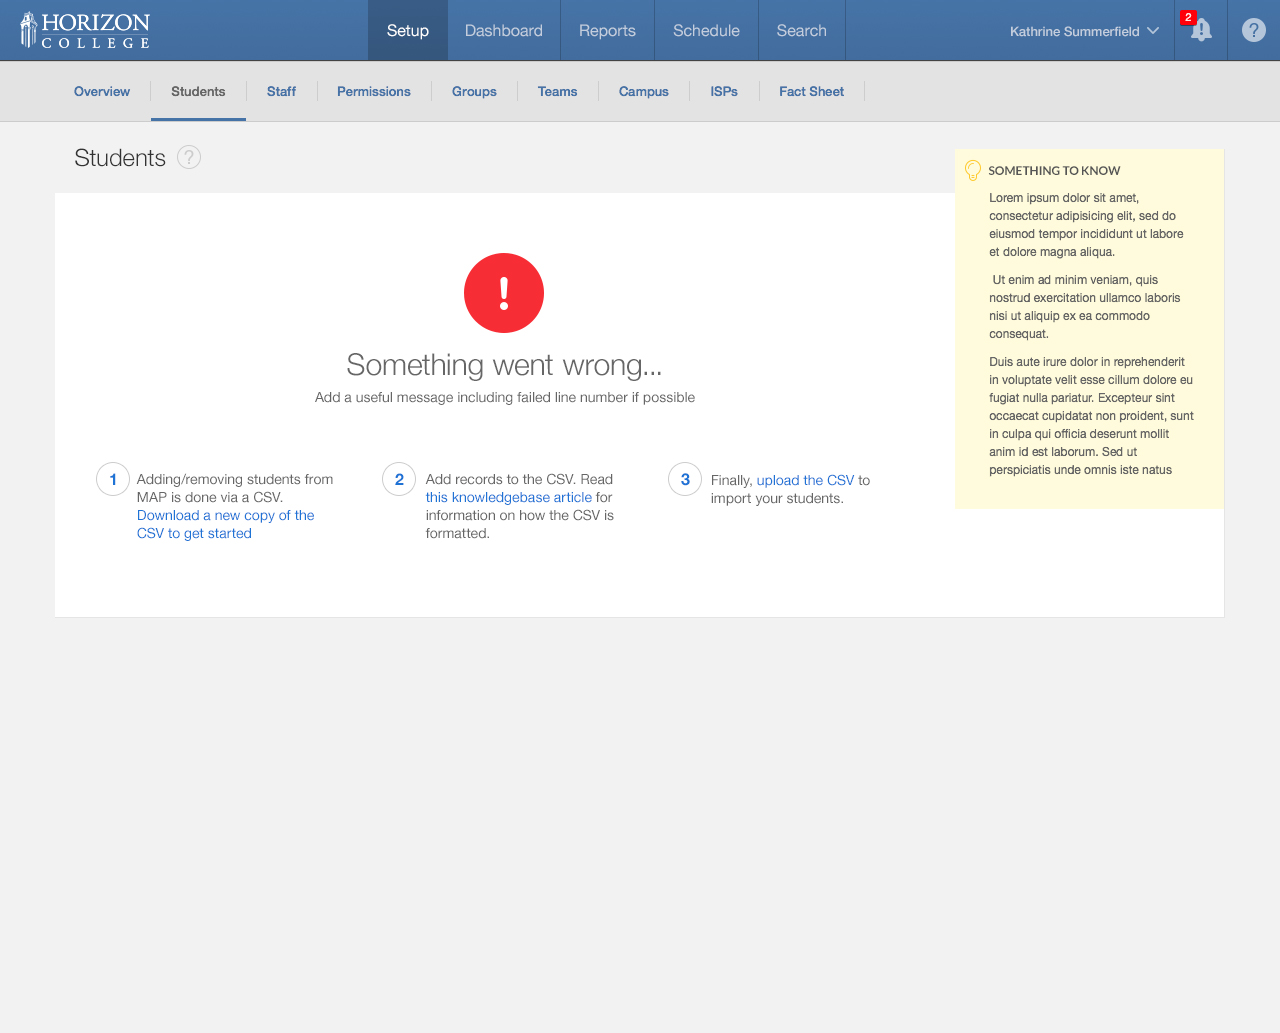Click the 'upload the CSV' link
Screen dimensions: 1280x1033
click(806, 480)
